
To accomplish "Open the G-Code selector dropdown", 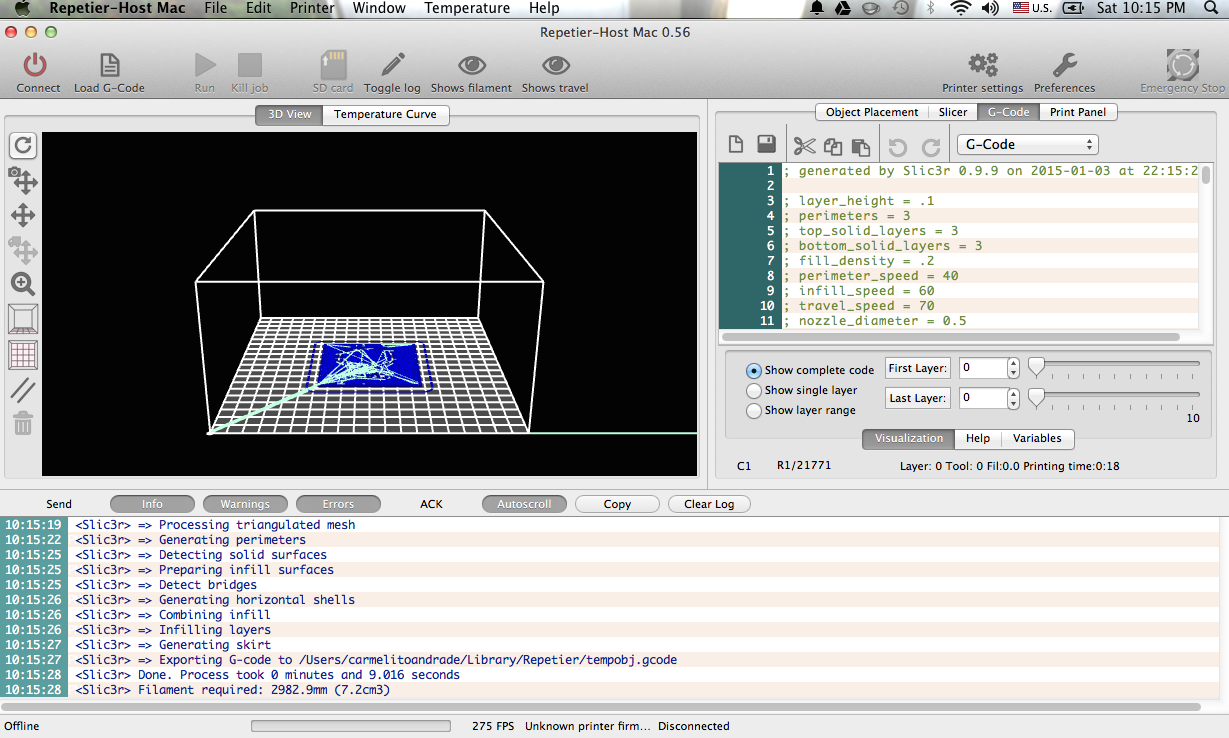I will [1028, 144].
